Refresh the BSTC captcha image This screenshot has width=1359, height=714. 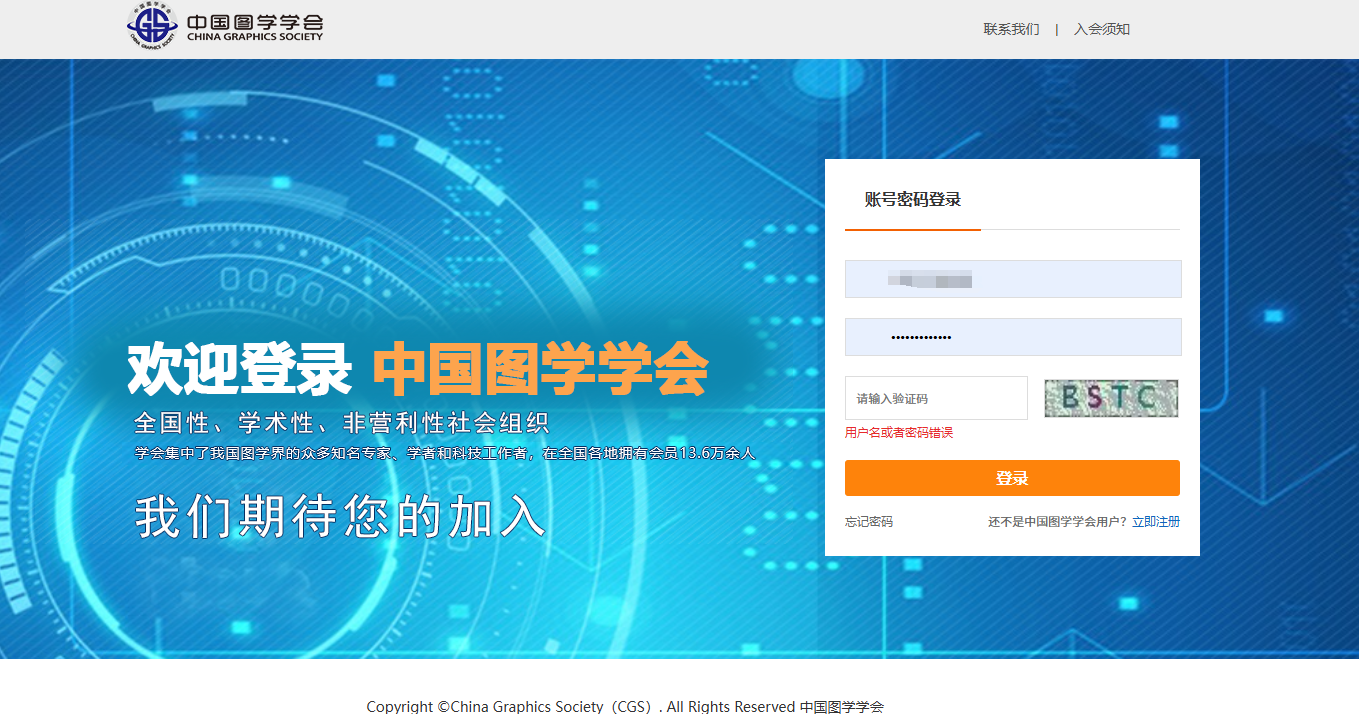tap(1111, 398)
